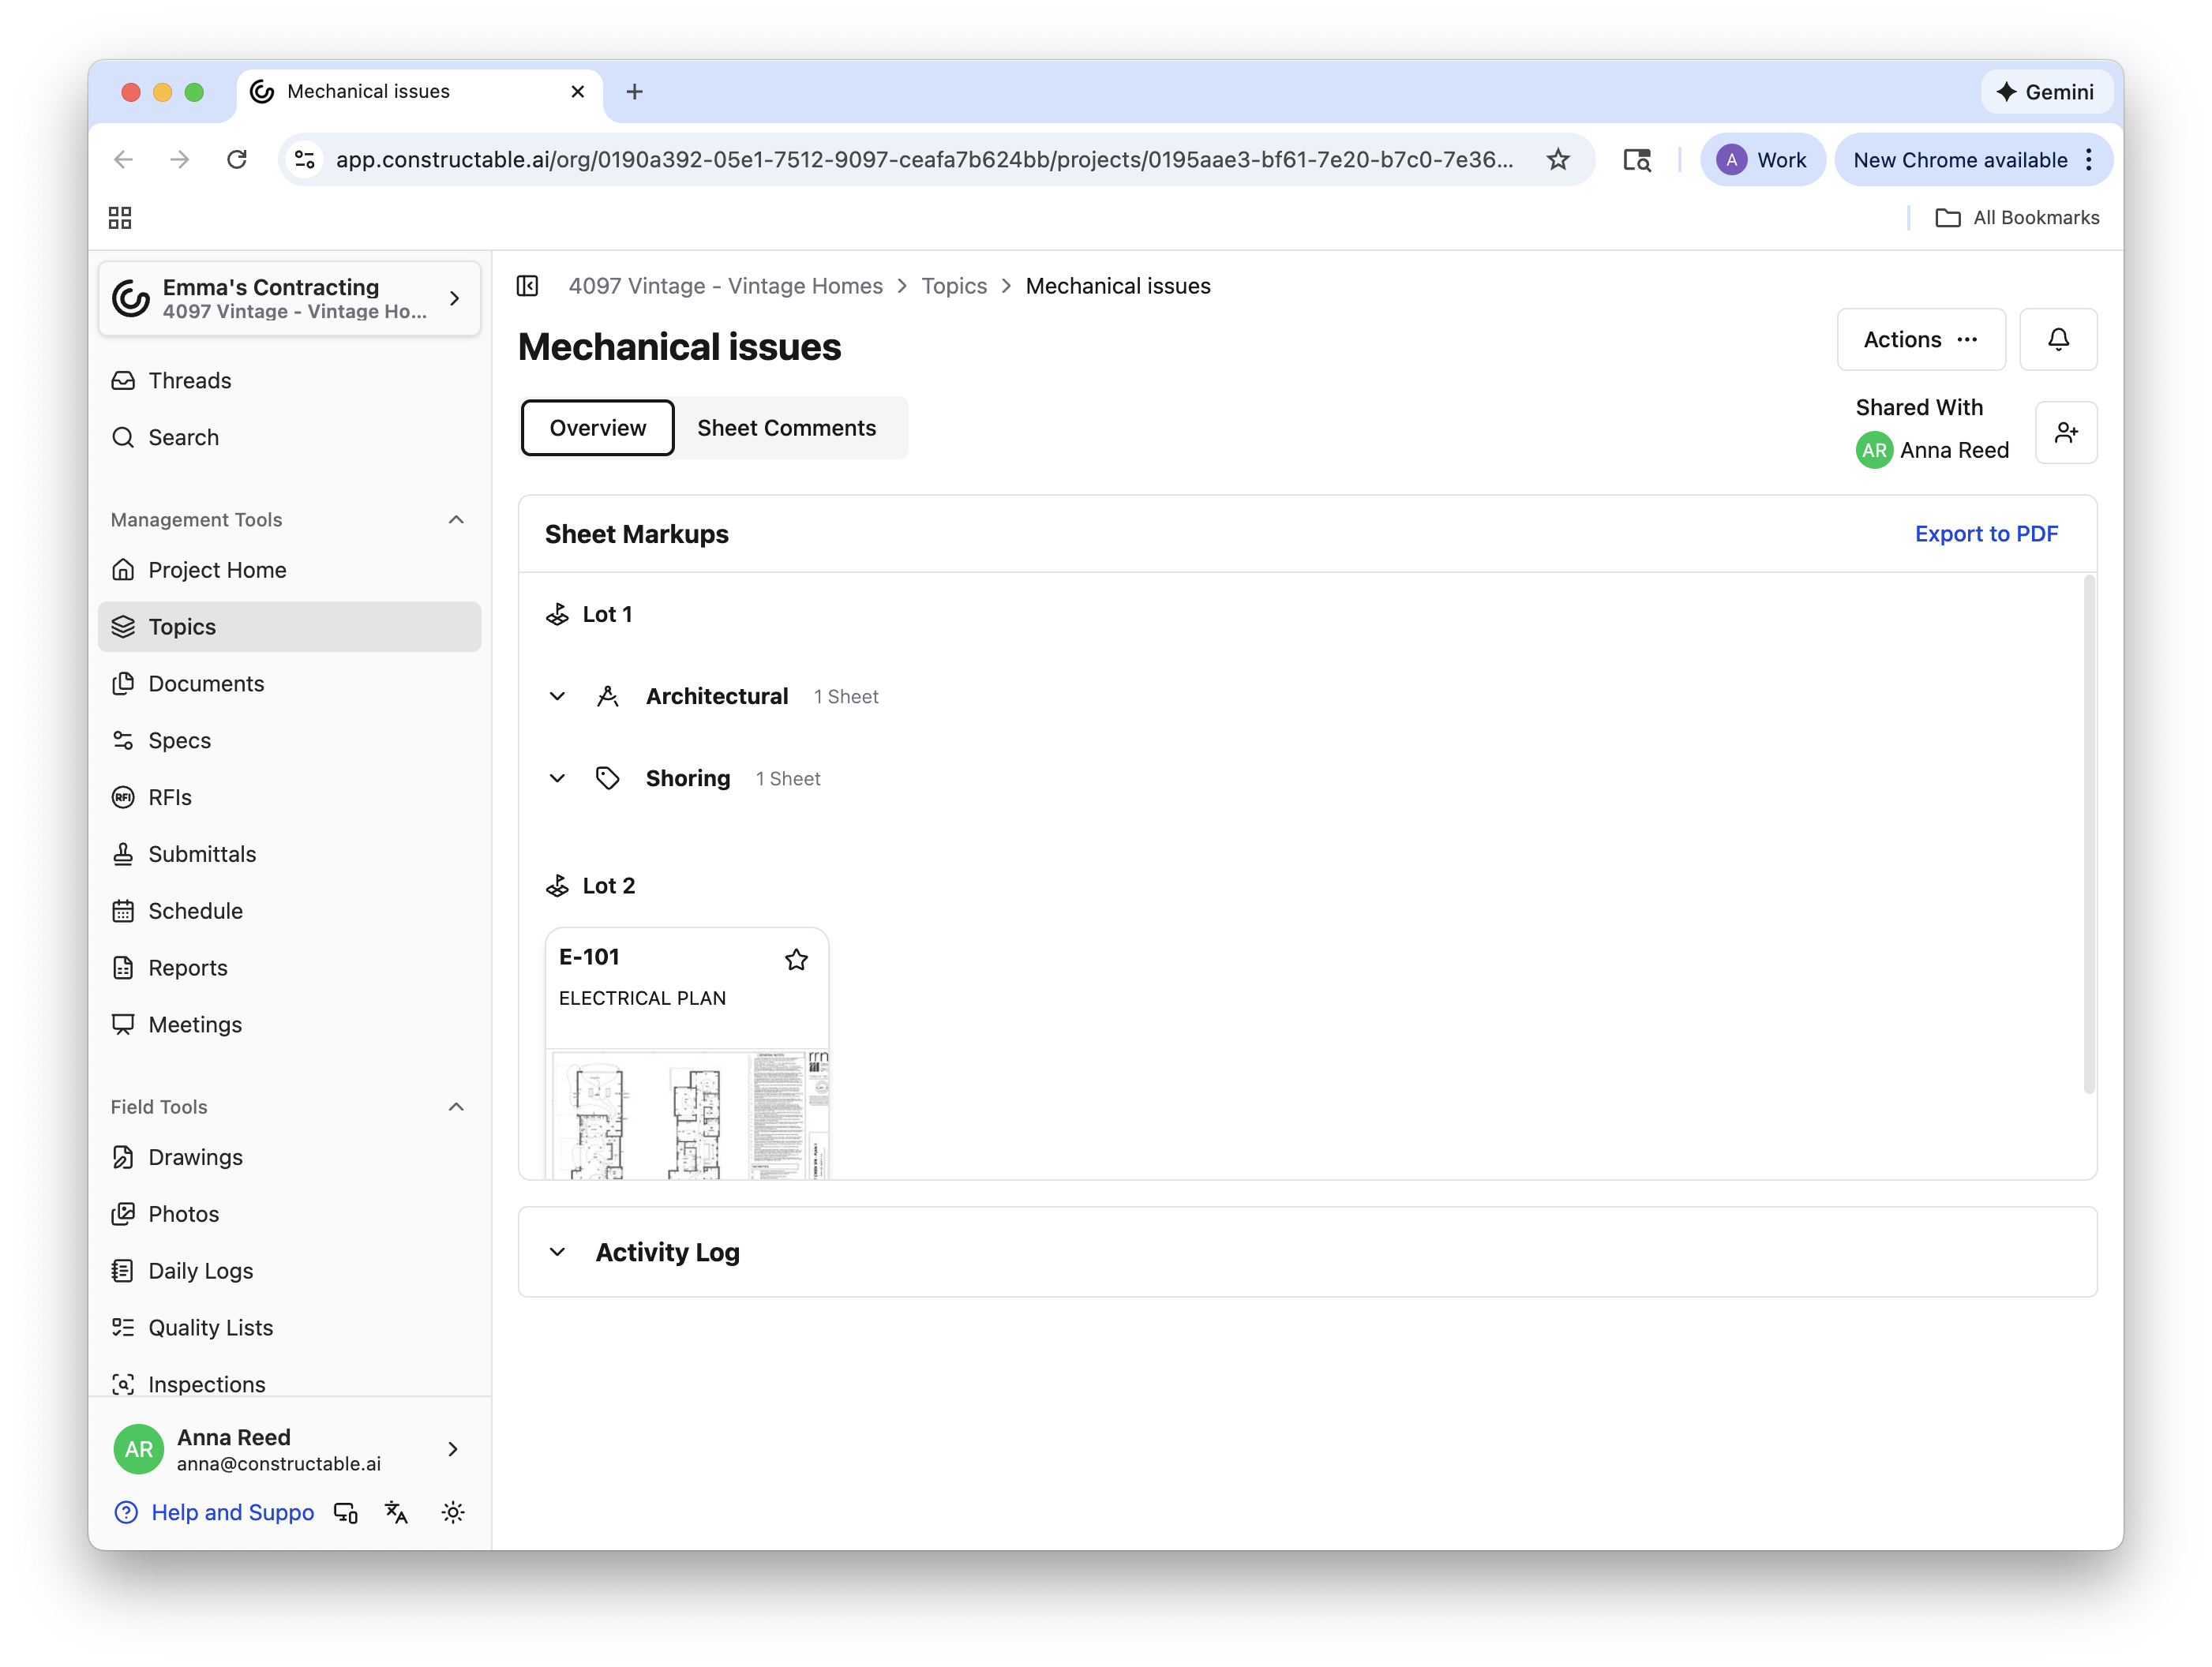
Task: Open the Specs section
Action: 289,740
